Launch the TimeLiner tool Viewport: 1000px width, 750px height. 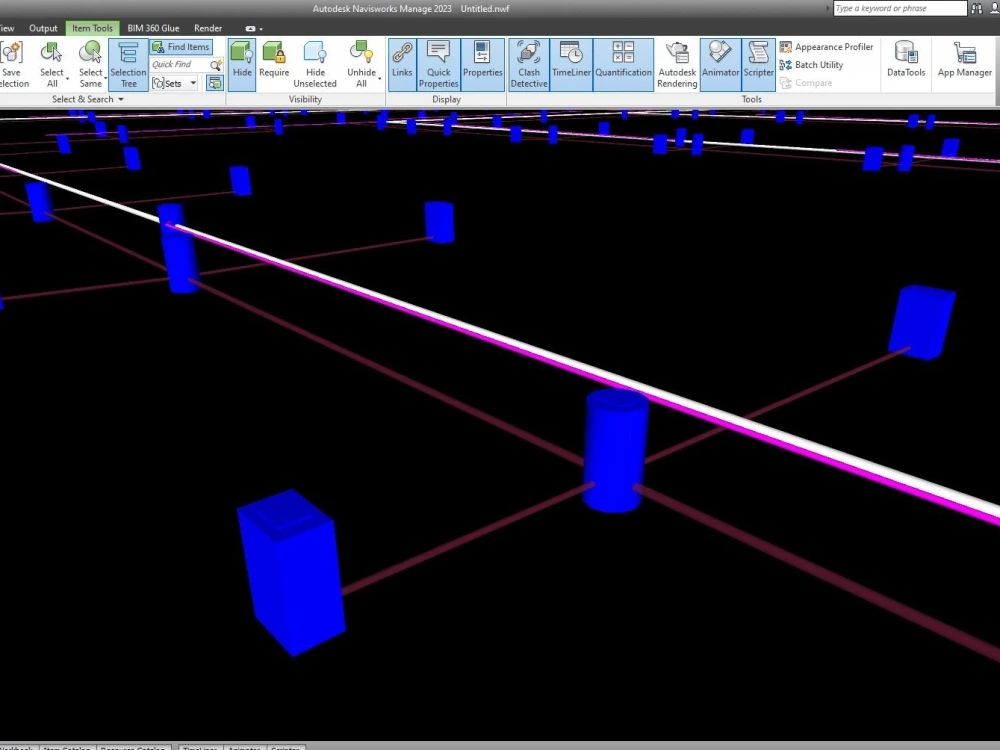(570, 60)
